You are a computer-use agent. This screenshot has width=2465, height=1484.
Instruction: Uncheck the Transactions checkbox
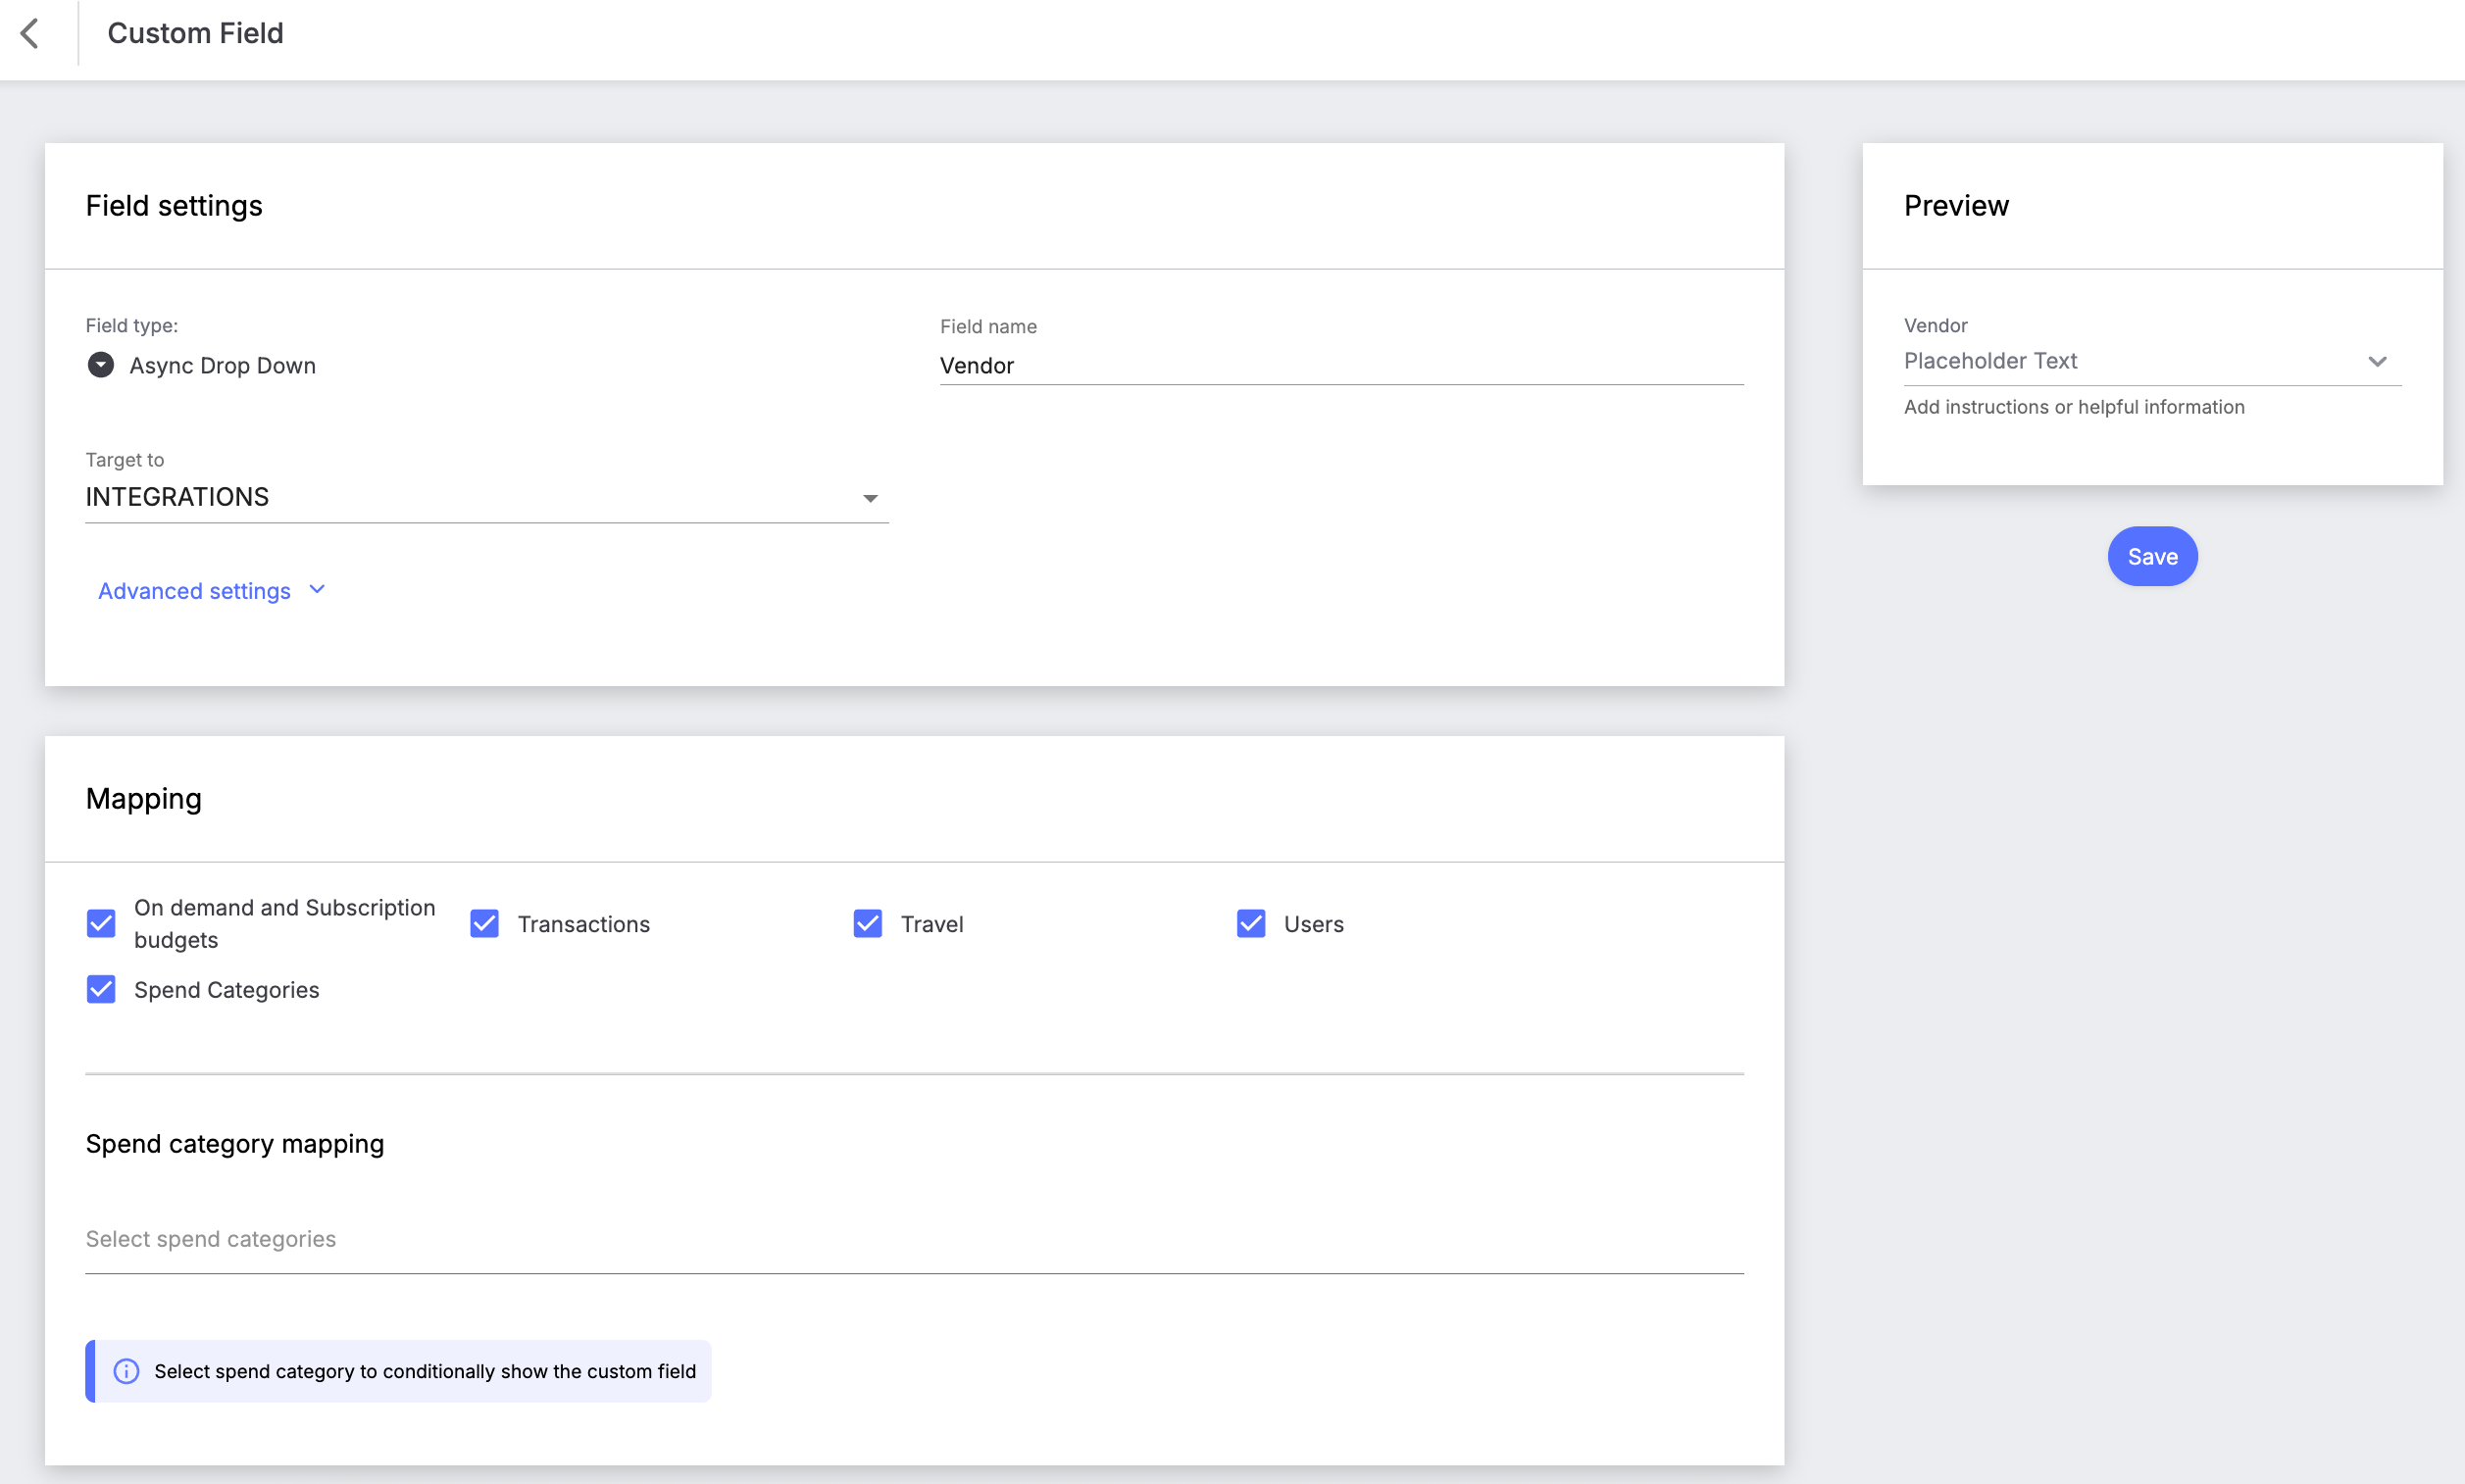484,924
